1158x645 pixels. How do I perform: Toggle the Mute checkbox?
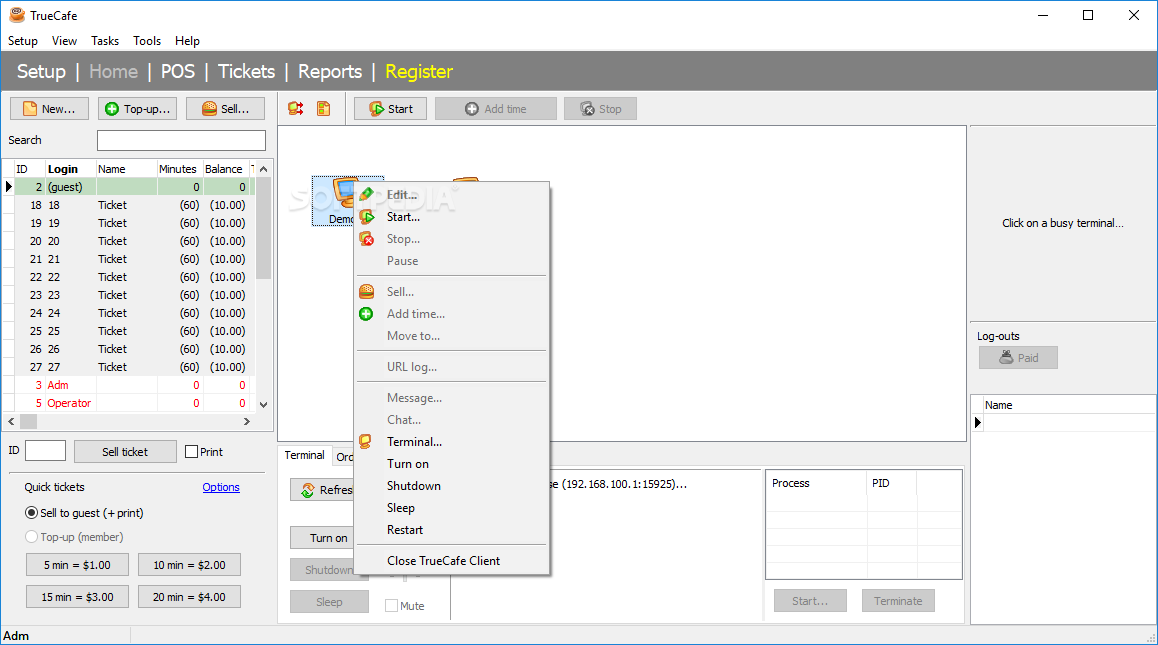pos(391,606)
